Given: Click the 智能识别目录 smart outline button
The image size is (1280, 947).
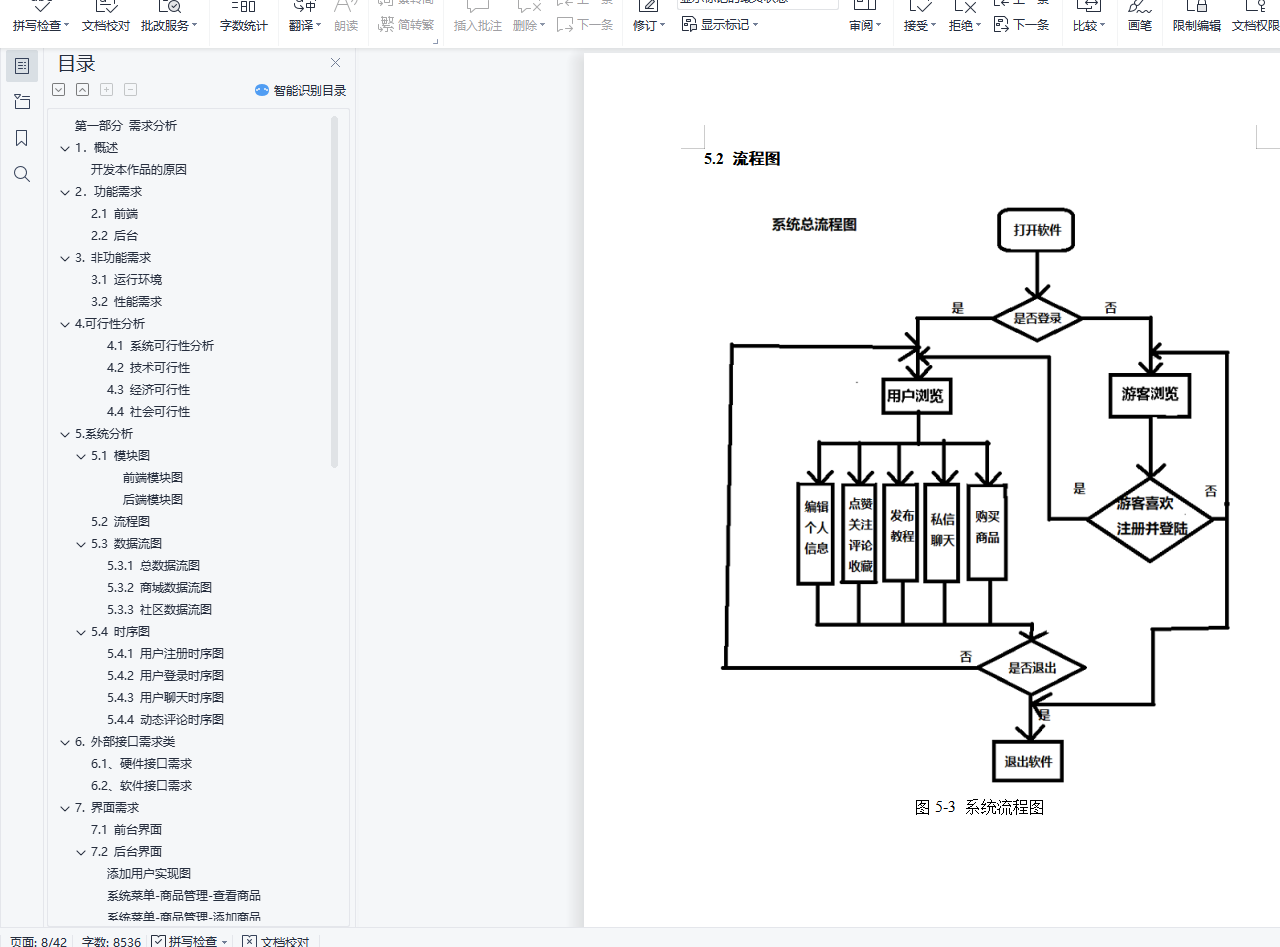Looking at the screenshot, I should click(300, 90).
